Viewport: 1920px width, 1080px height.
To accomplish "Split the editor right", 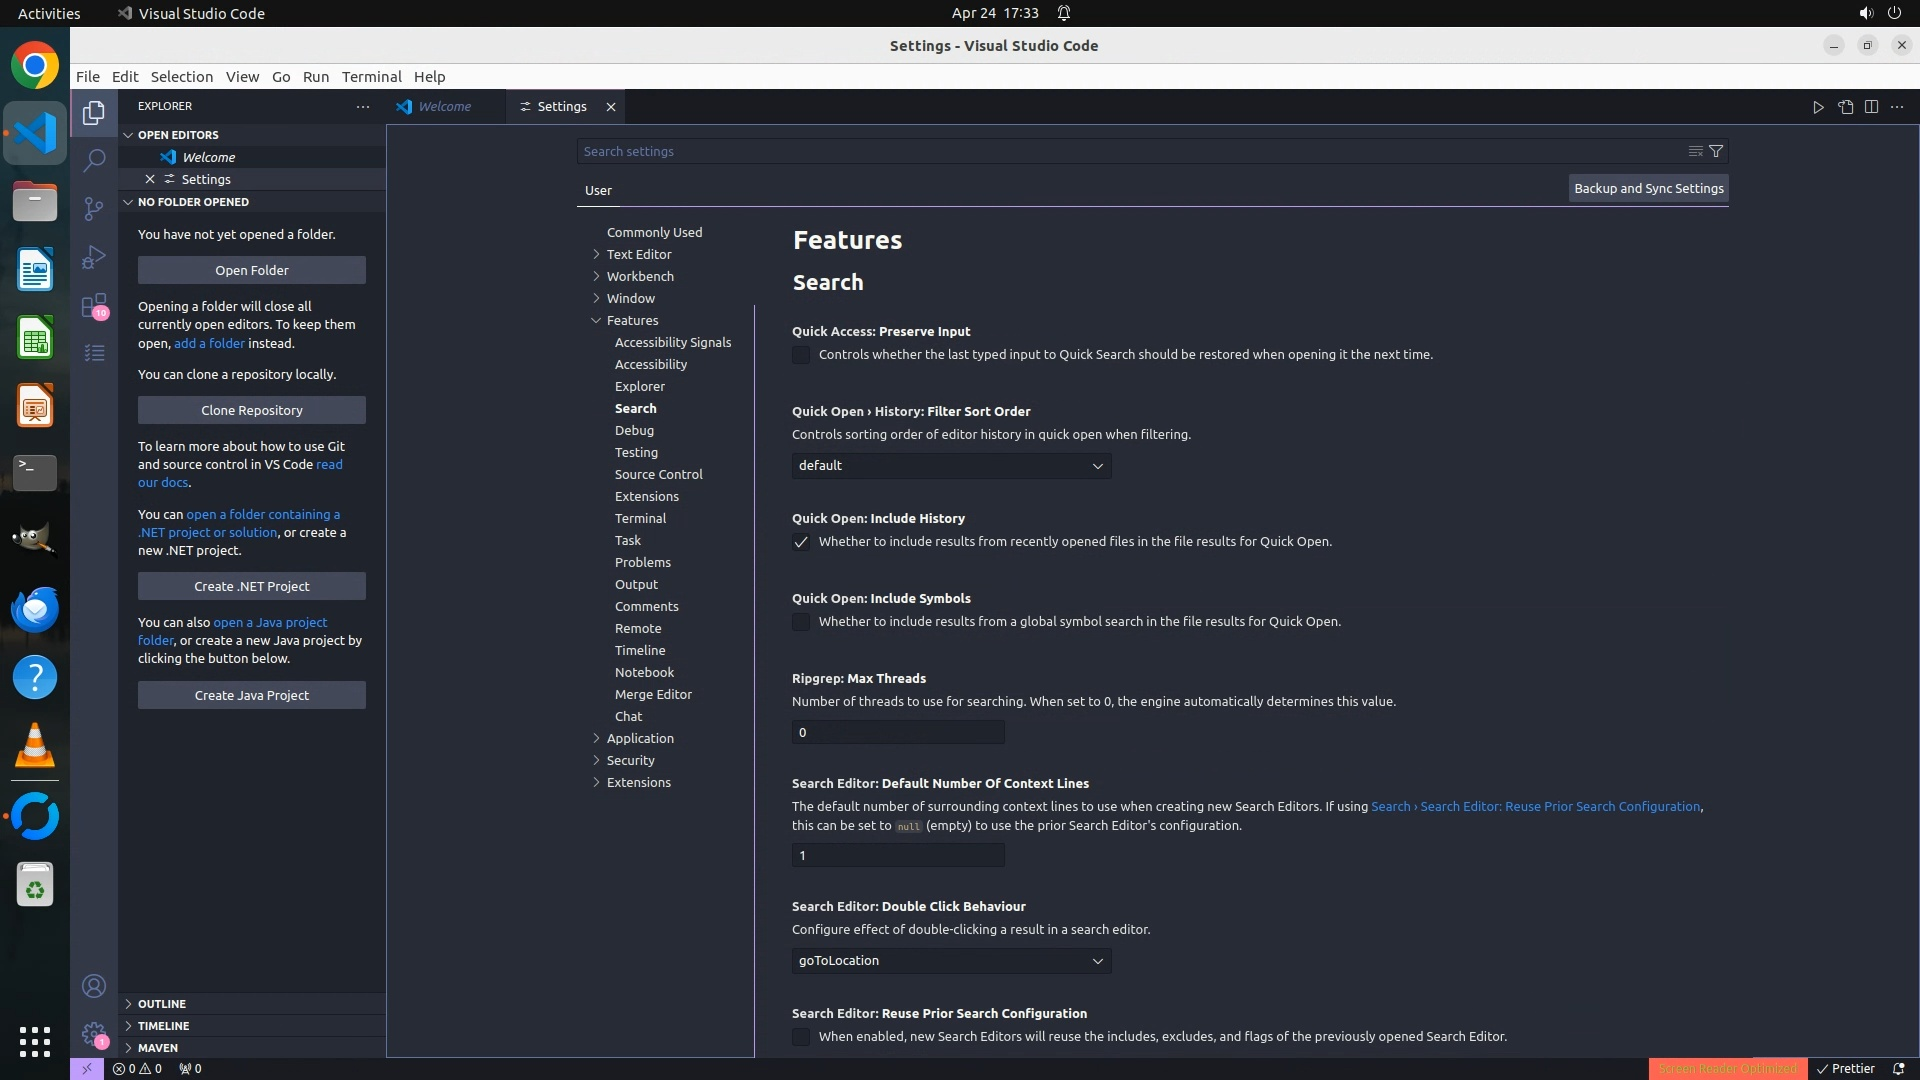I will point(1871,107).
